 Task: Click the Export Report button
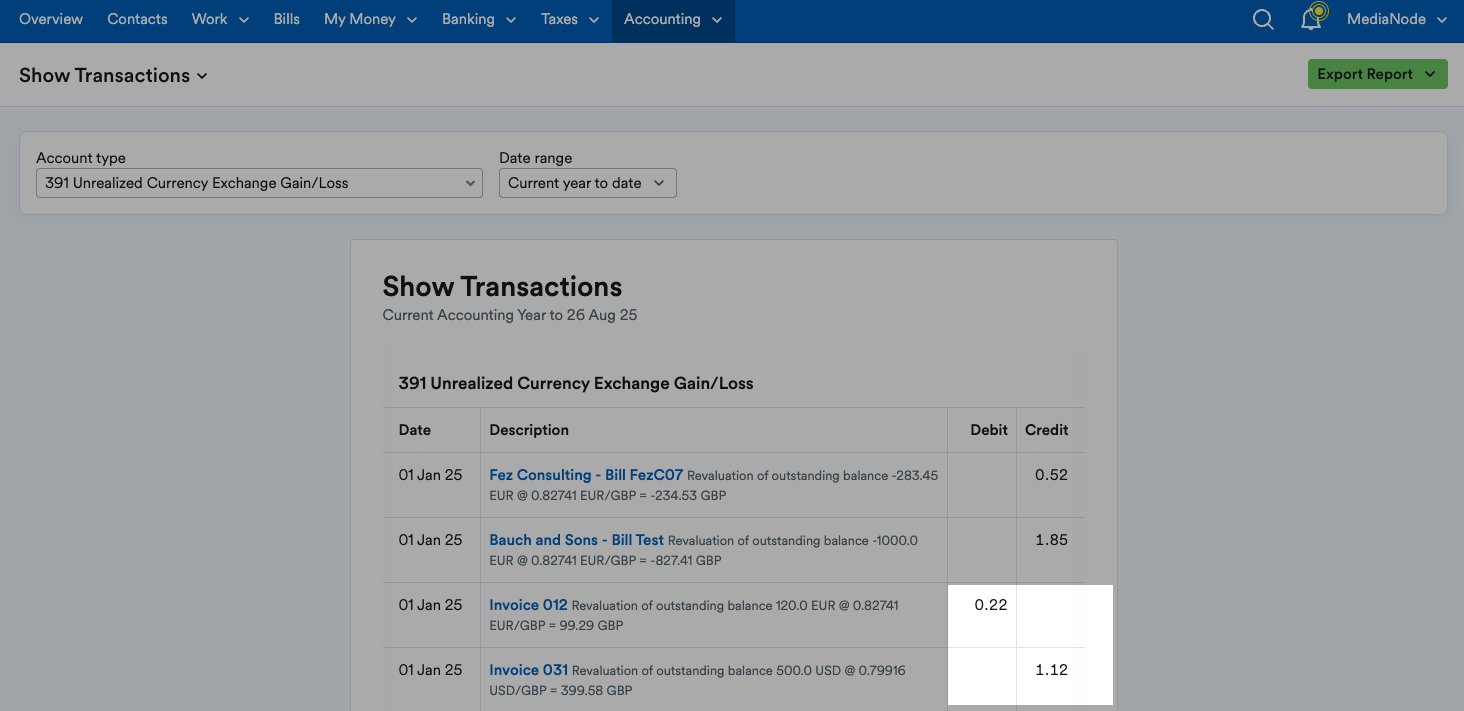click(1377, 74)
